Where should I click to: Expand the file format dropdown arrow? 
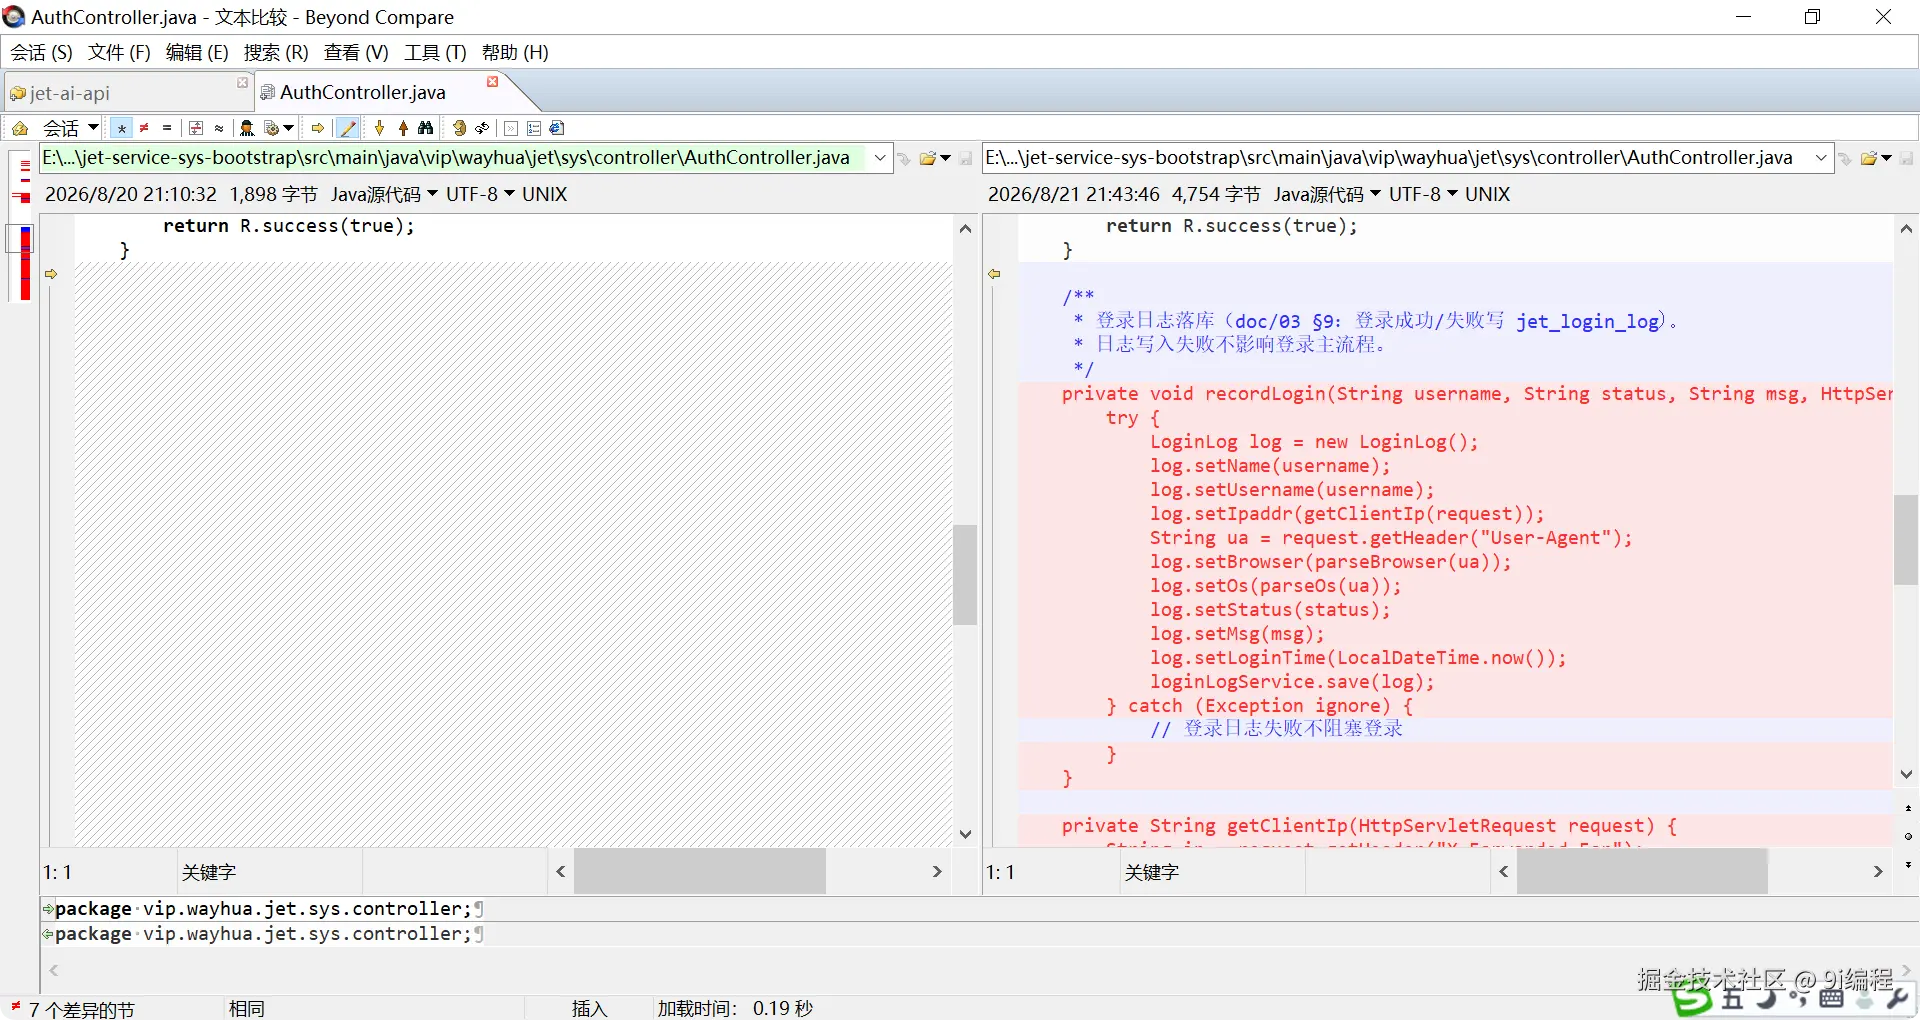[288, 128]
